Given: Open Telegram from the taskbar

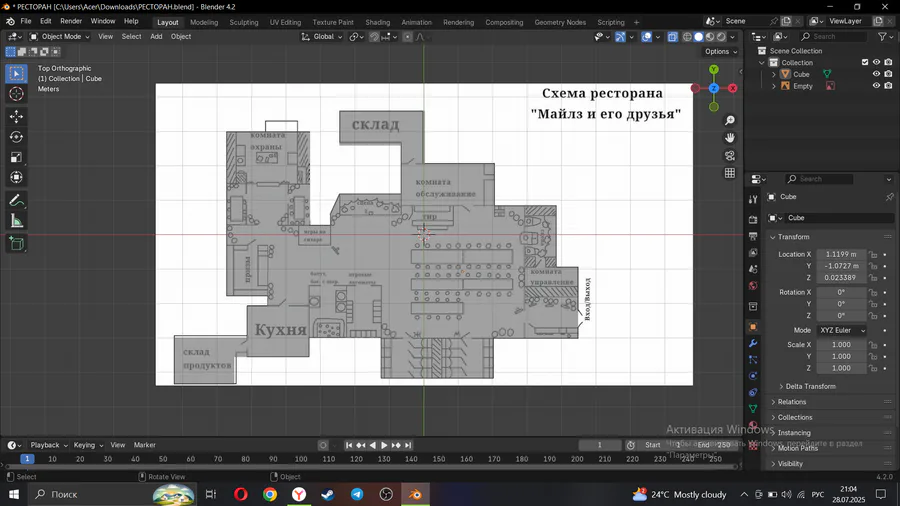Looking at the screenshot, I should pos(356,494).
